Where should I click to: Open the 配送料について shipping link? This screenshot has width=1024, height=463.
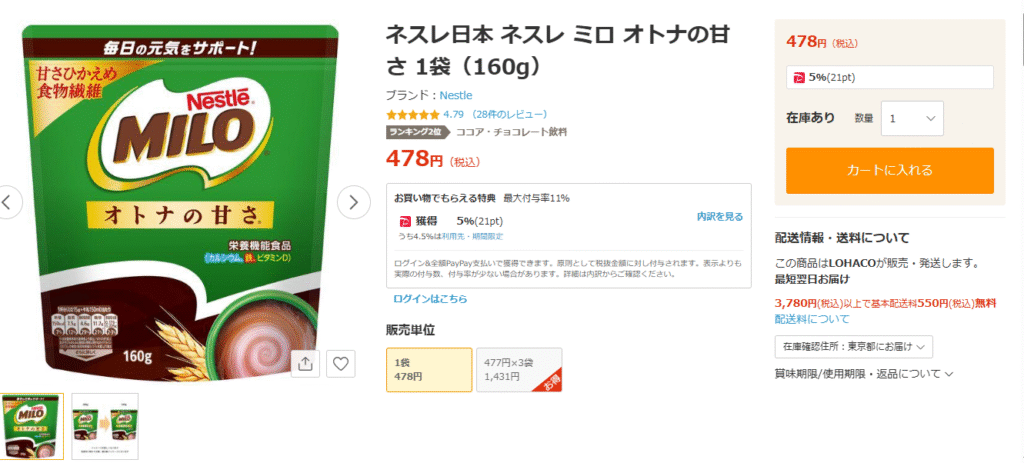[x=812, y=319]
